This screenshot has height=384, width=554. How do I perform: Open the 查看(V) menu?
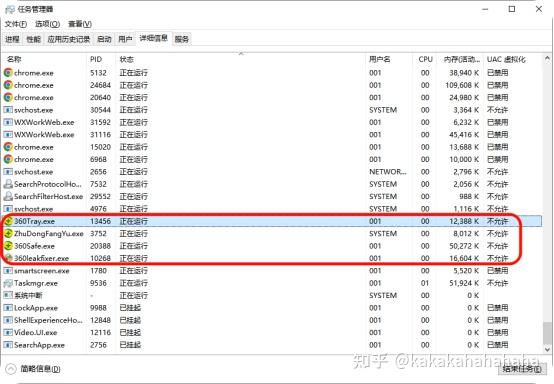coord(80,24)
